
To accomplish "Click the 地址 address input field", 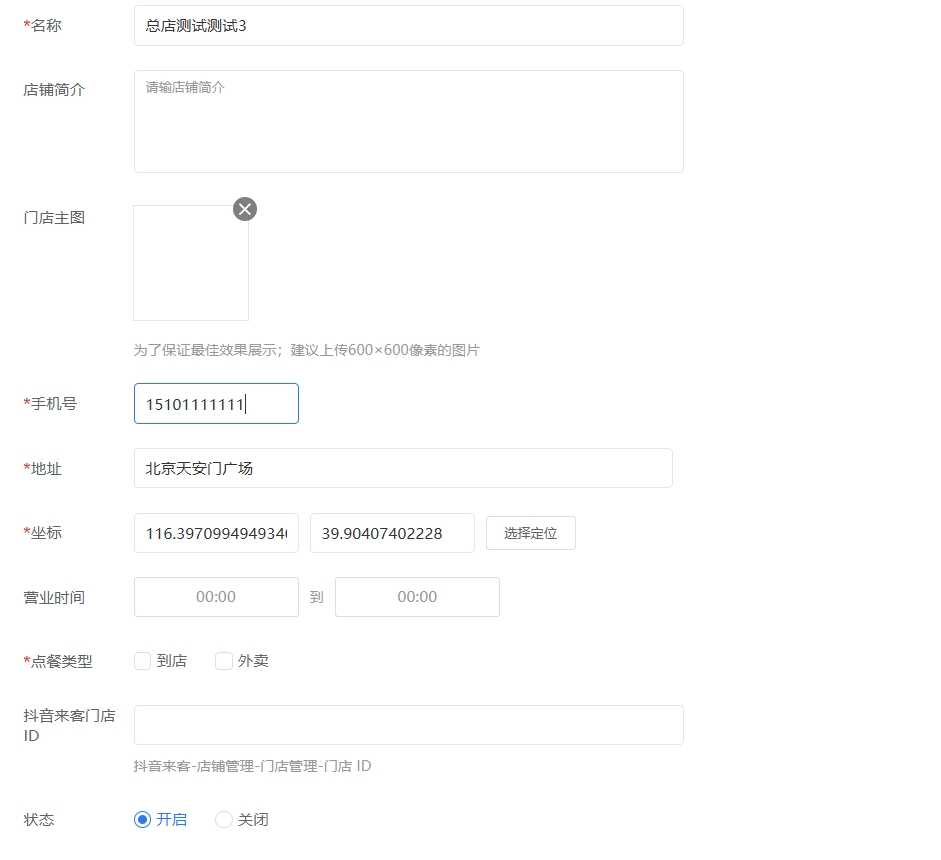I will pos(403,467).
